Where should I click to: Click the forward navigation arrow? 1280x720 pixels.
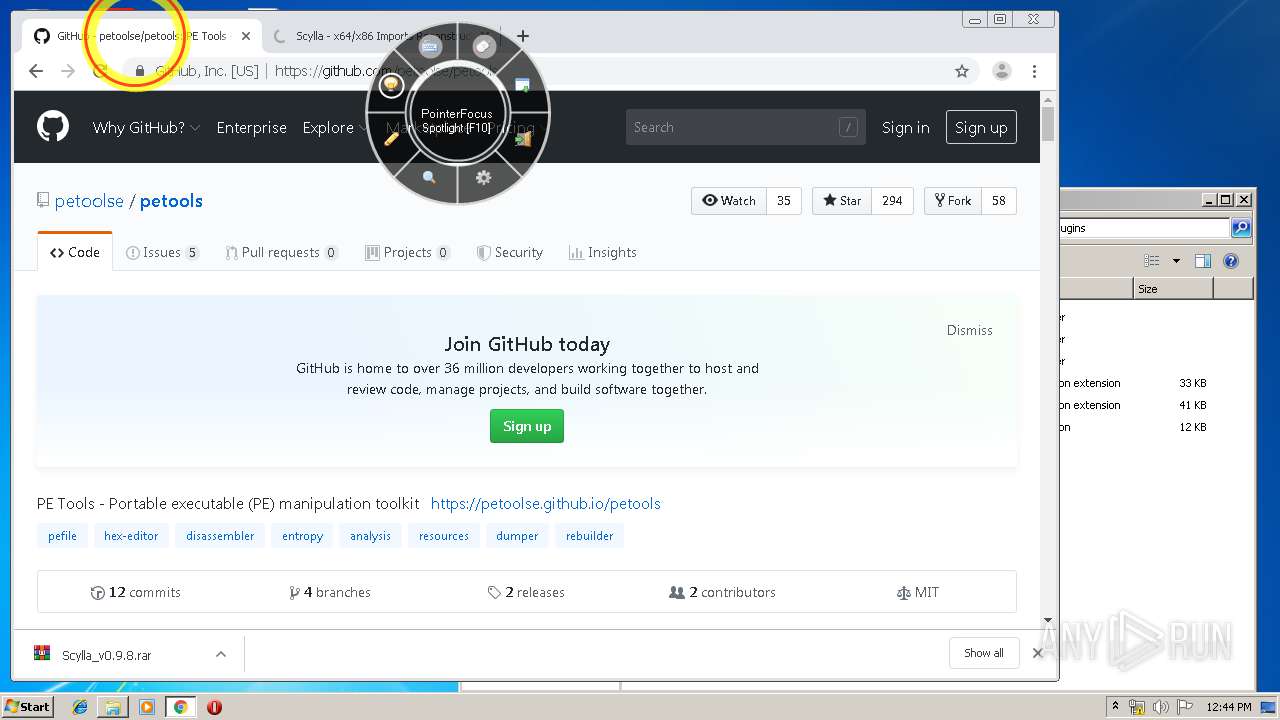coord(68,71)
